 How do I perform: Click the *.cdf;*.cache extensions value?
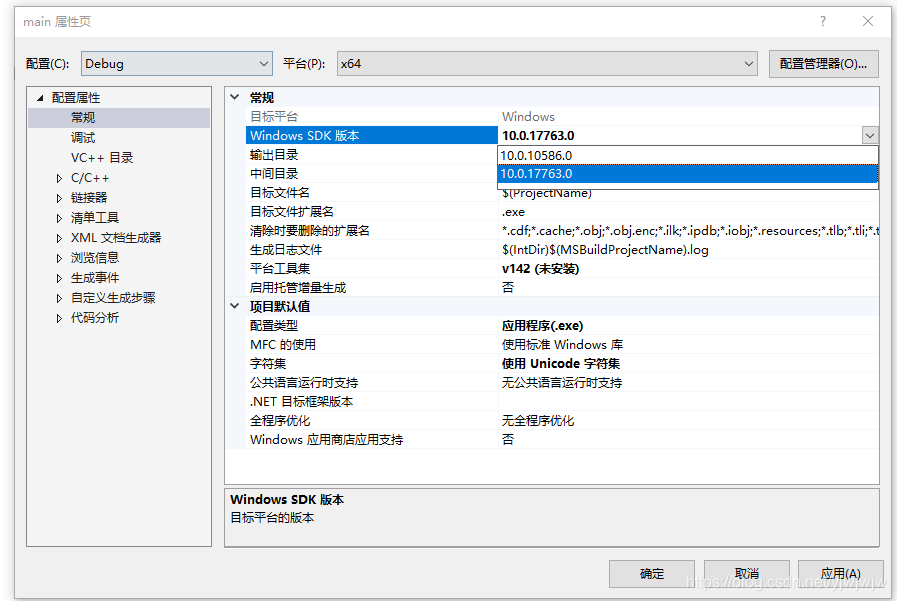(689, 230)
